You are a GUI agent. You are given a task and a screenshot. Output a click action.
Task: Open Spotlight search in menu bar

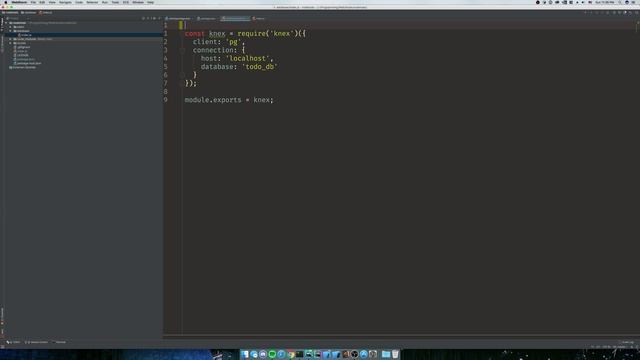[x=620, y=2]
